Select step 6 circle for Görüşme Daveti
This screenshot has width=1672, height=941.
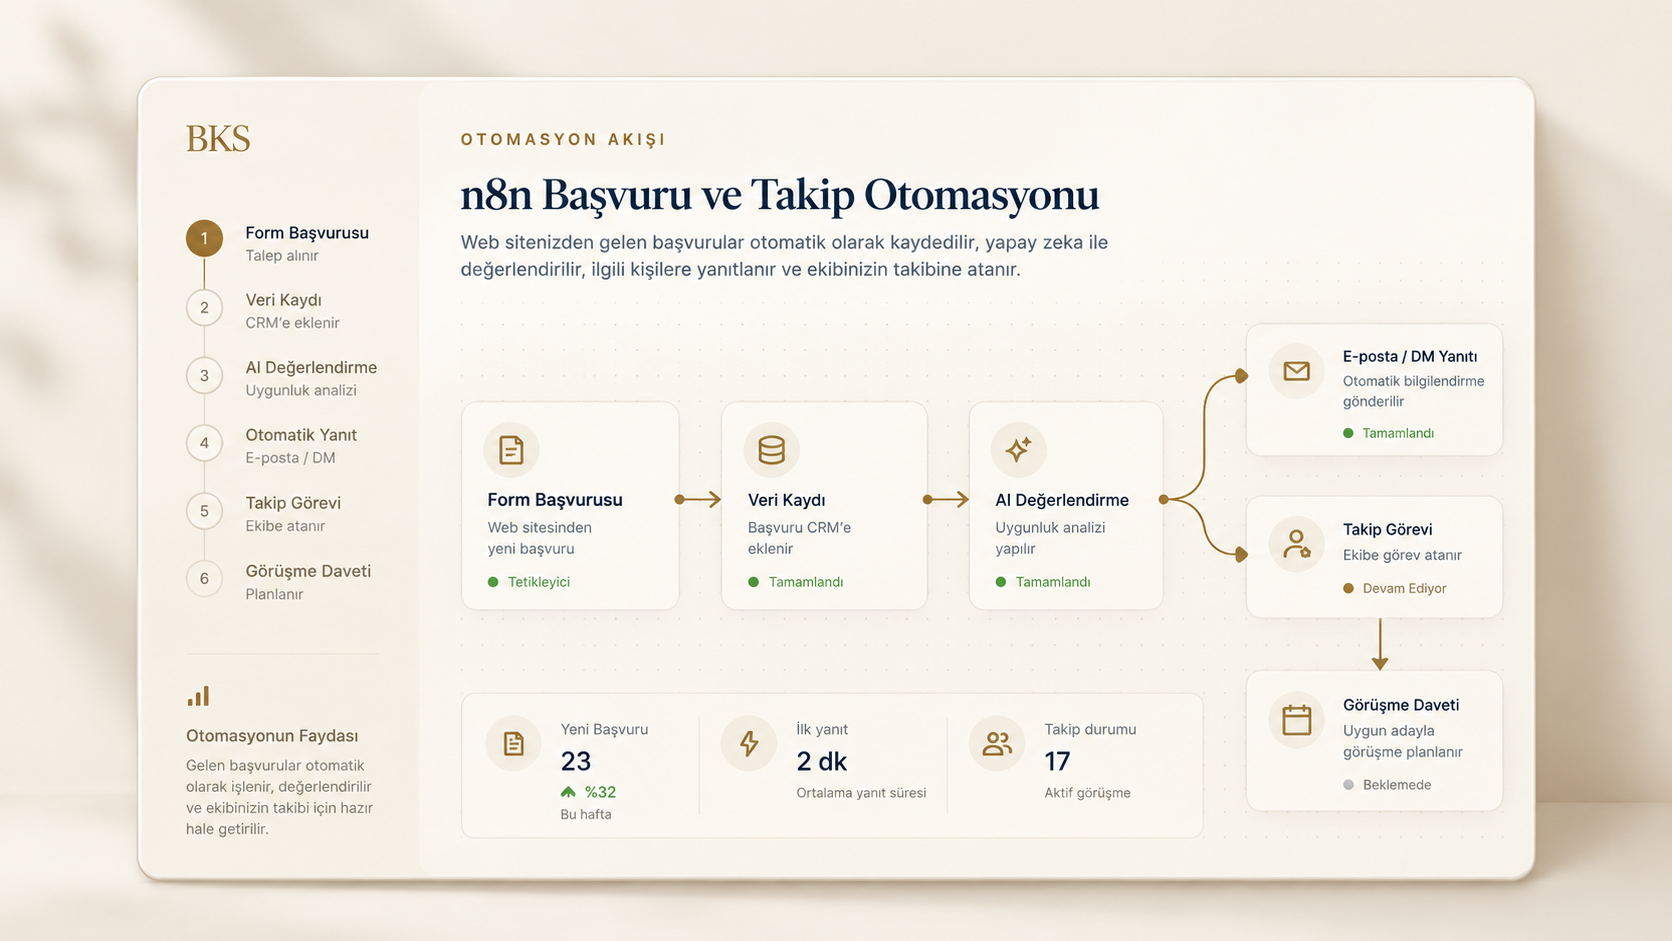(204, 578)
